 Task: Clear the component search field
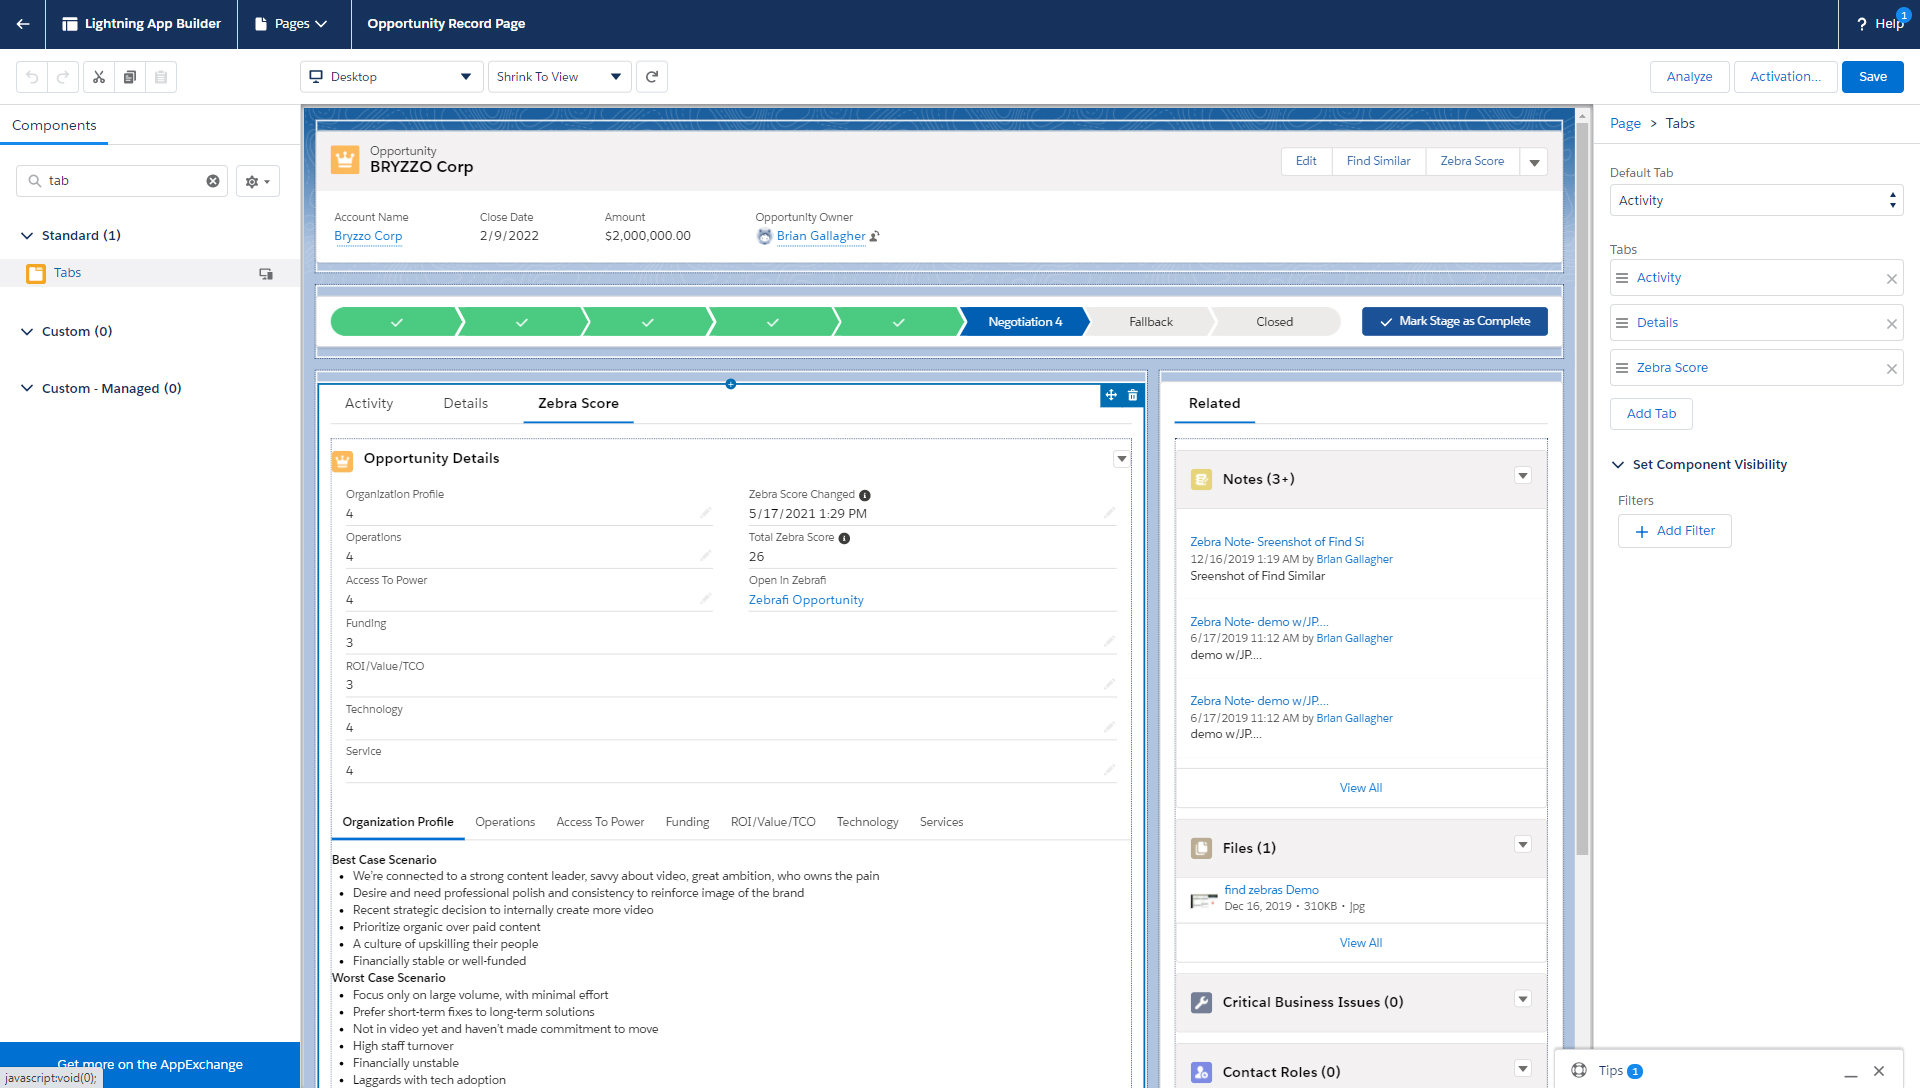213,181
